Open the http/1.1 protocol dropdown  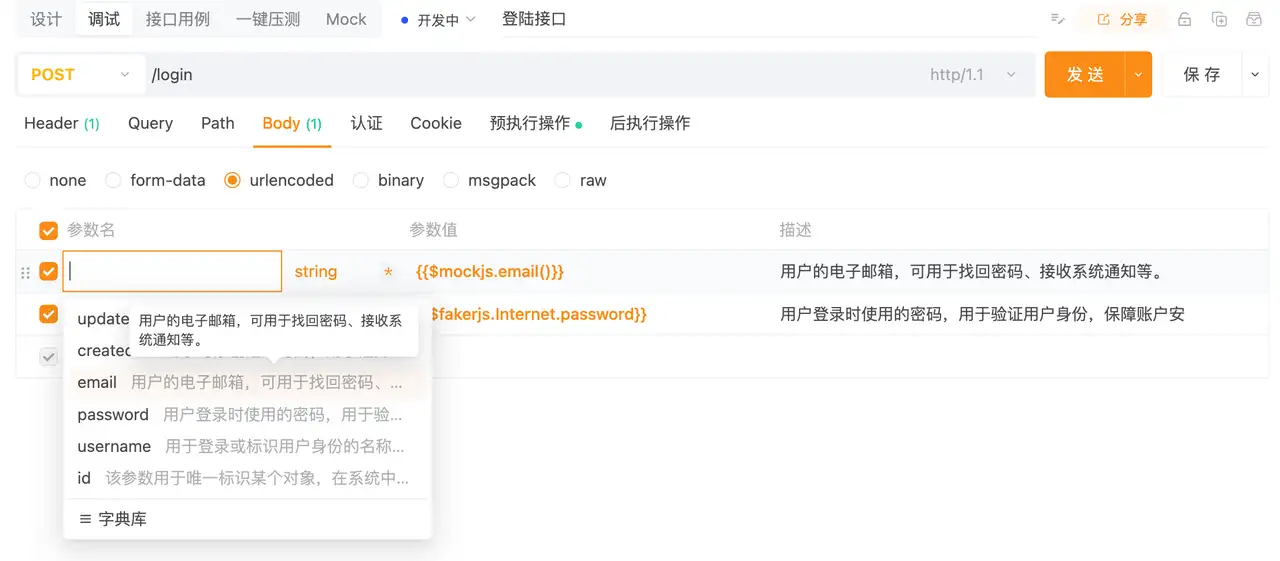tap(973, 75)
